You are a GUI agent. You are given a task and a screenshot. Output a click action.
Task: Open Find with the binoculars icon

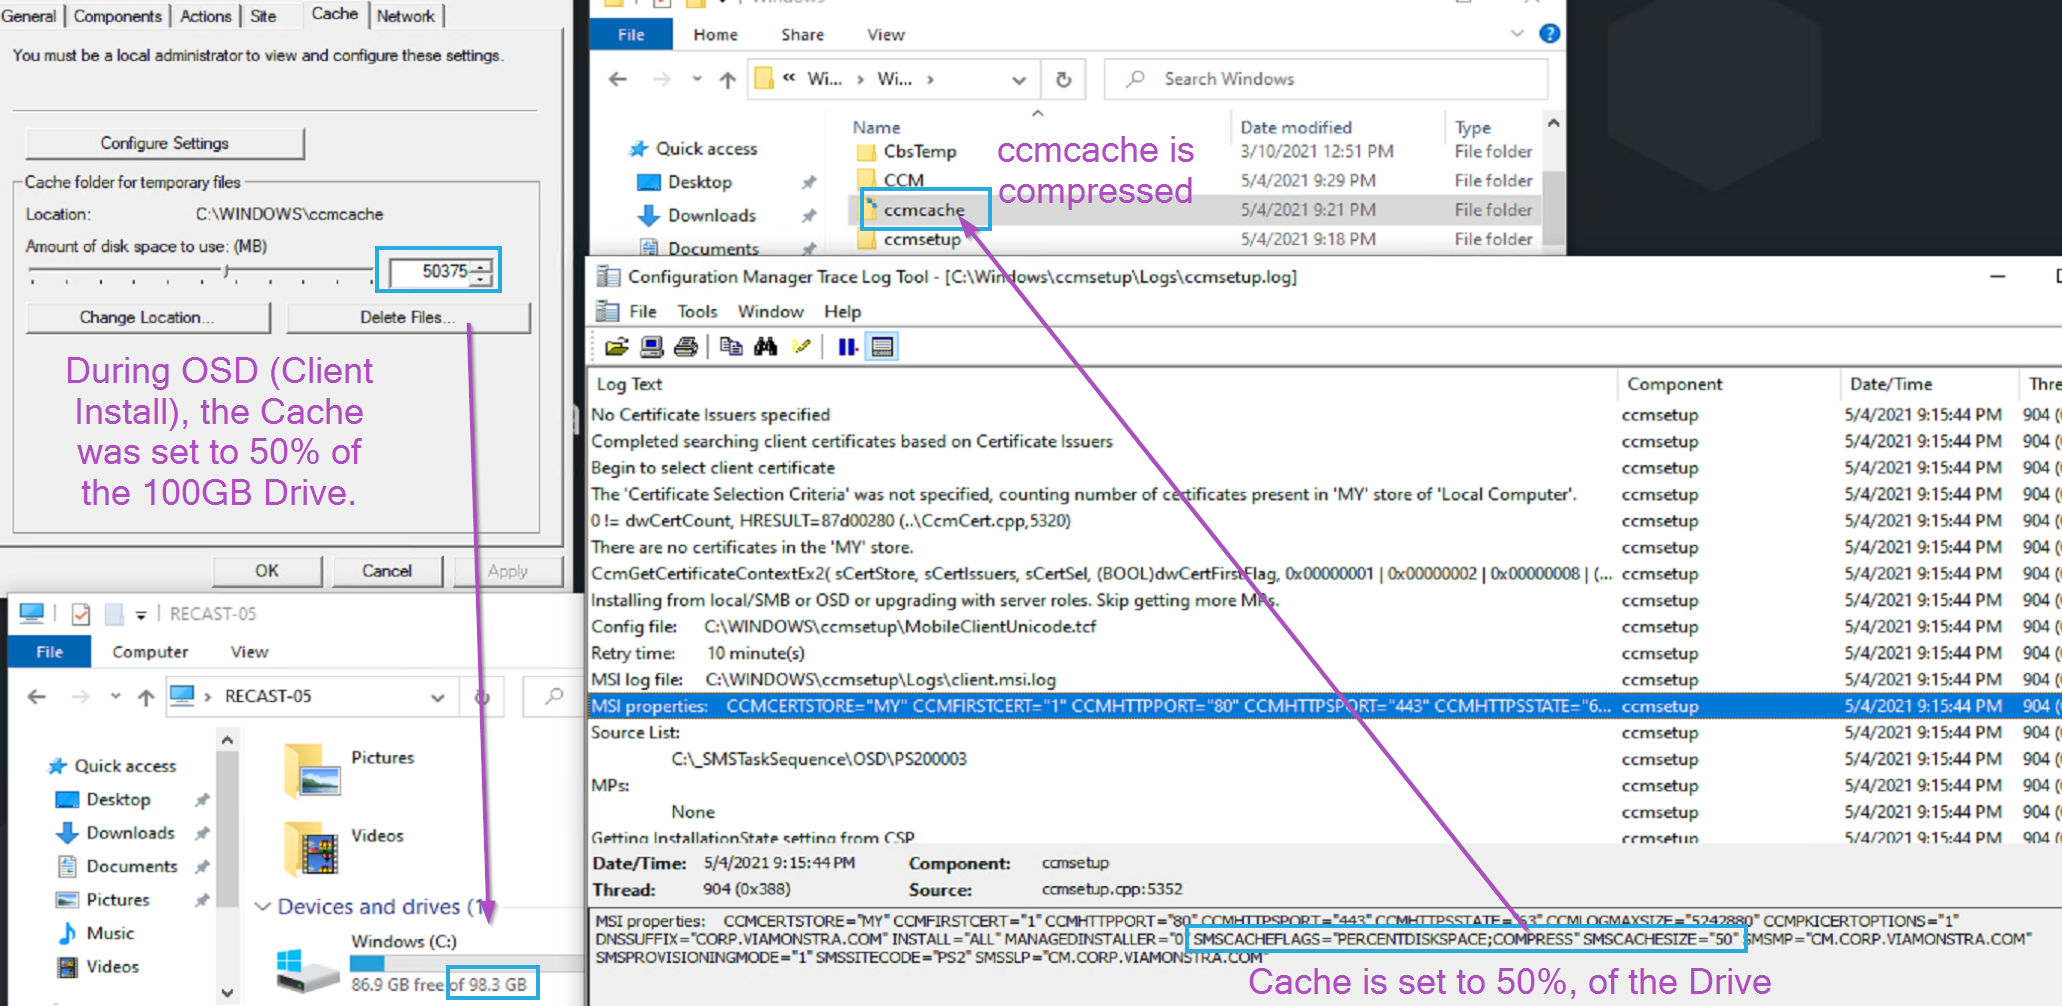tap(766, 347)
